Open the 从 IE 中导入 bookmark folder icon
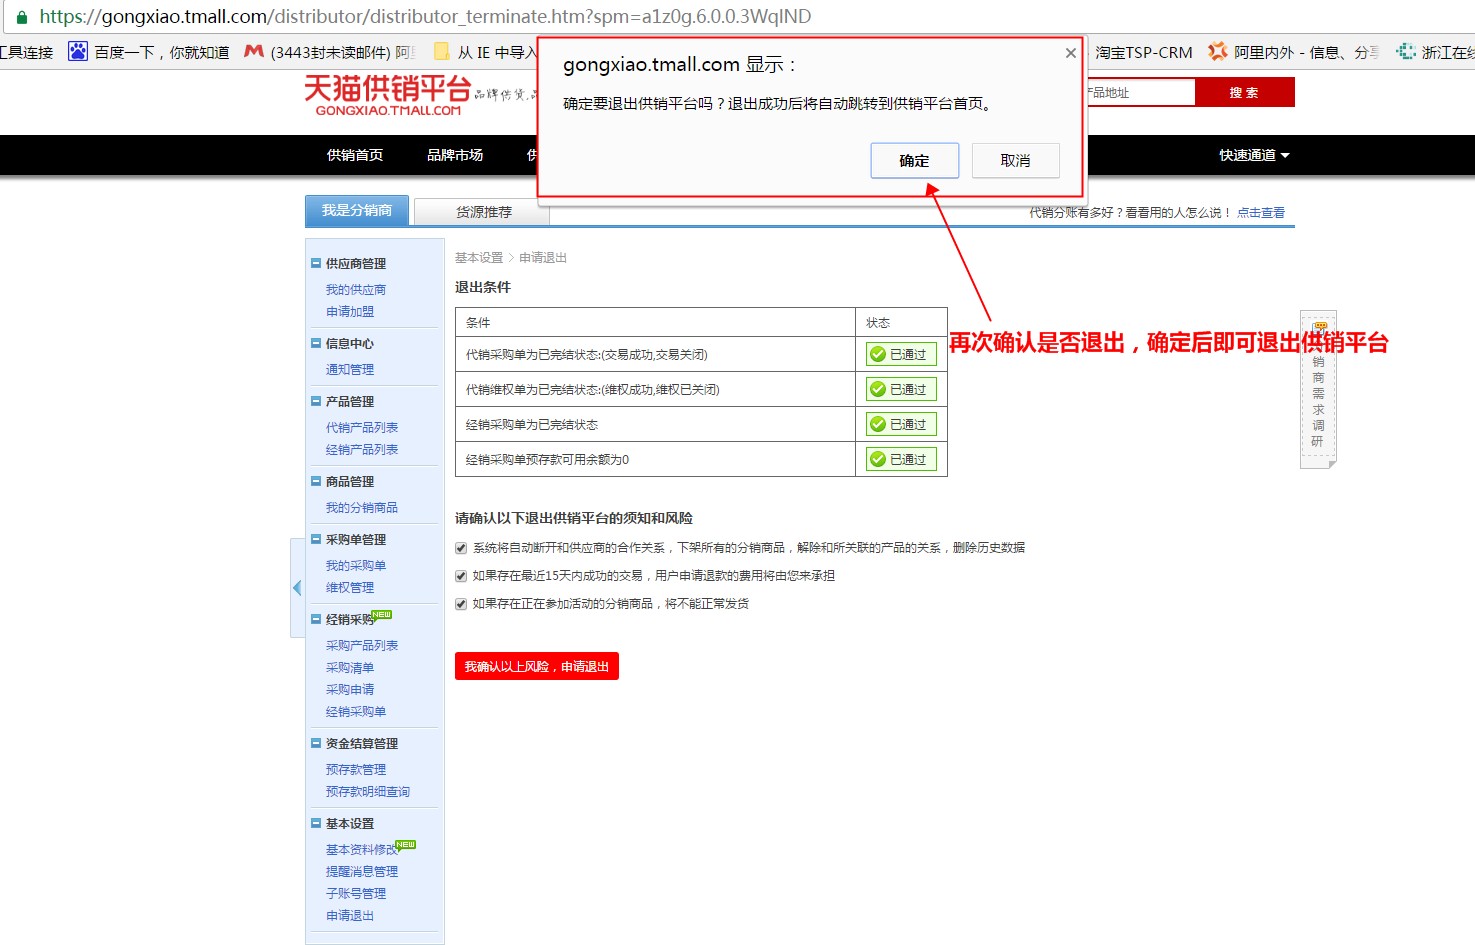This screenshot has width=1475, height=945. [441, 51]
